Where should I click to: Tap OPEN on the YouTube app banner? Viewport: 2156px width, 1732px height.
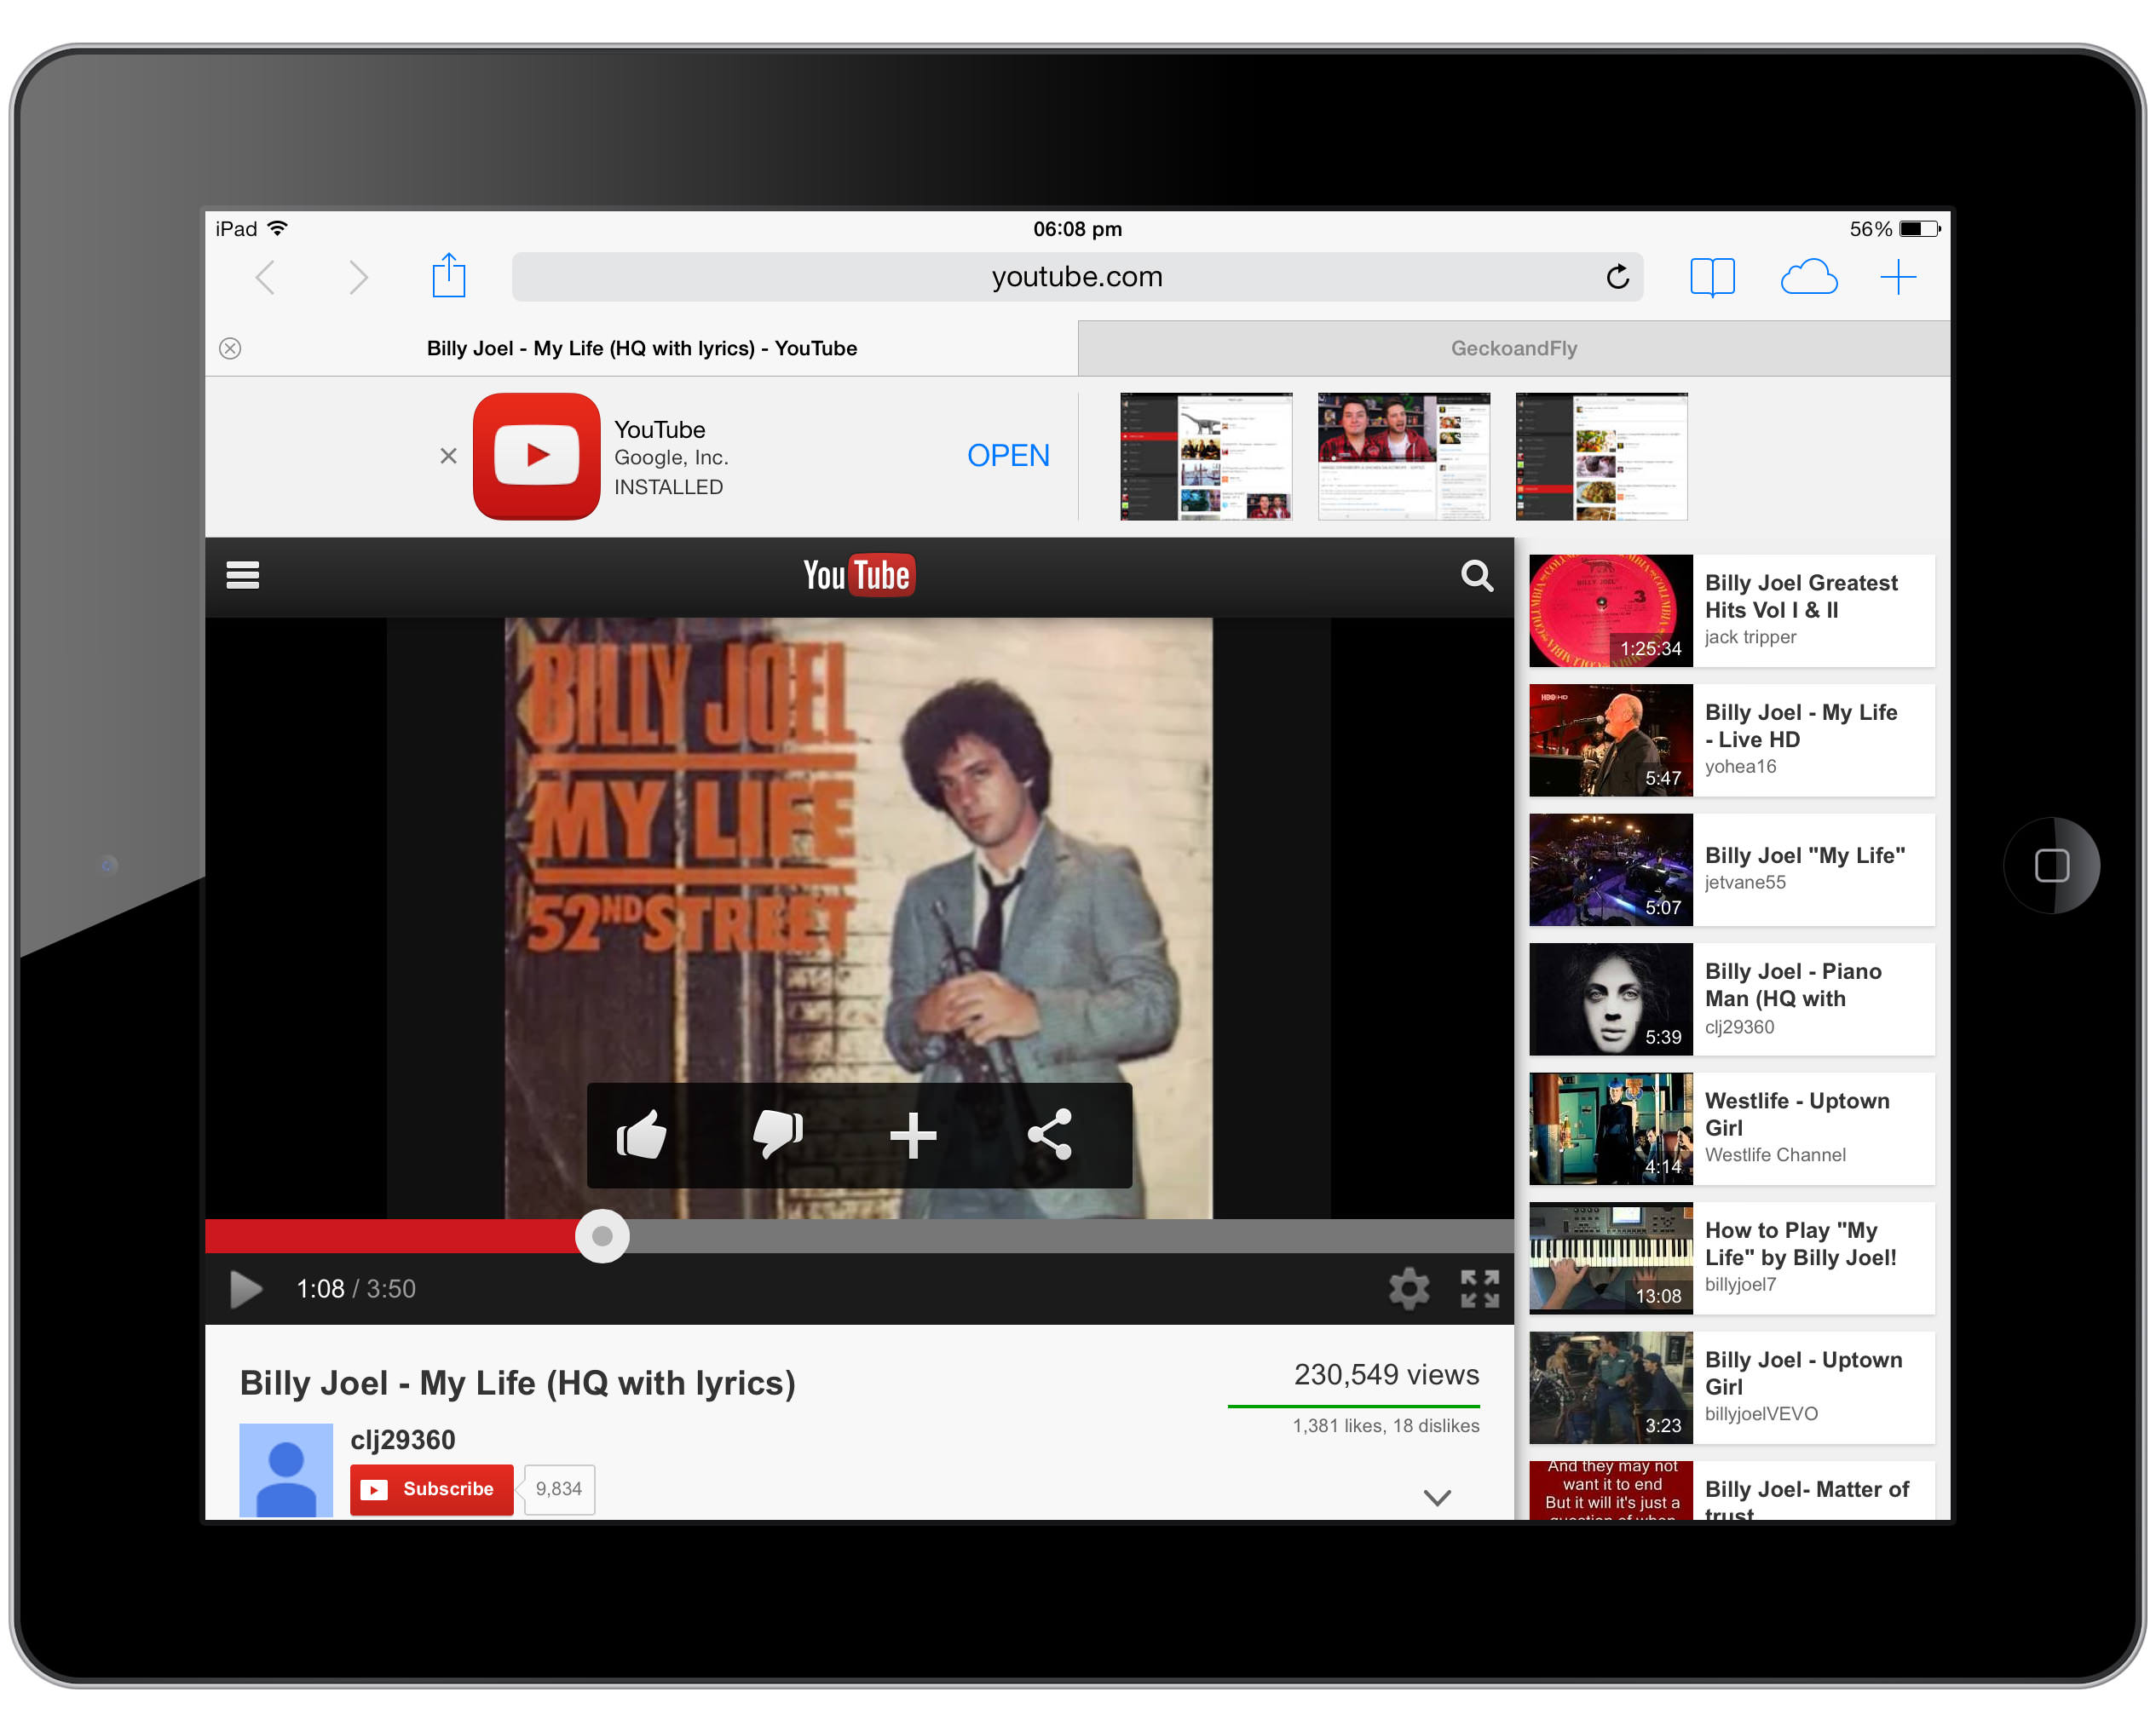[1008, 456]
